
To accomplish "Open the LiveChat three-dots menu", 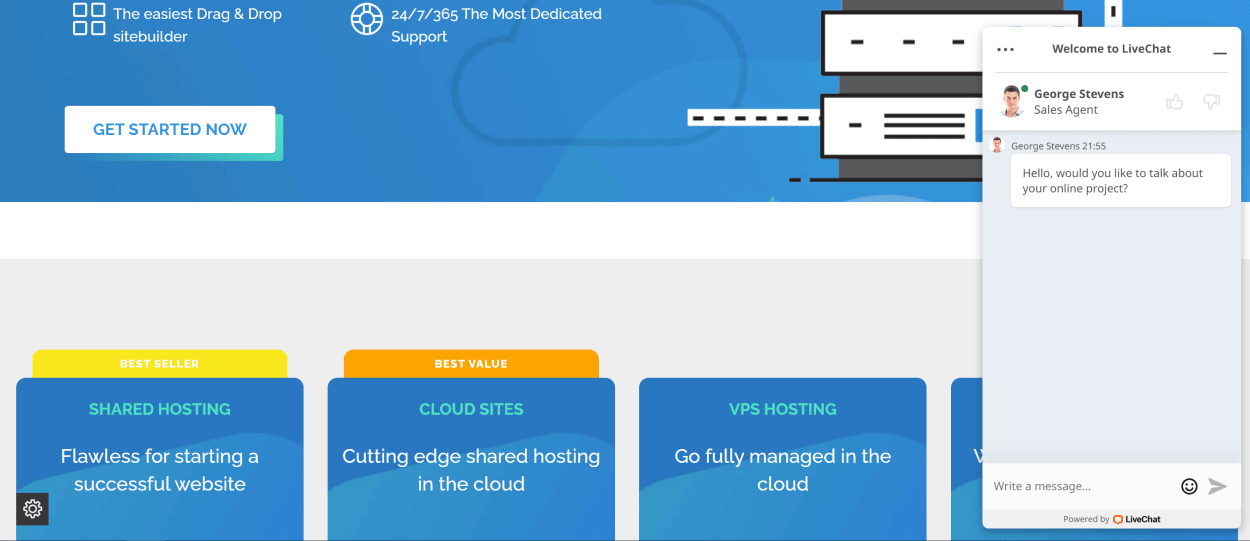I will coord(1005,49).
